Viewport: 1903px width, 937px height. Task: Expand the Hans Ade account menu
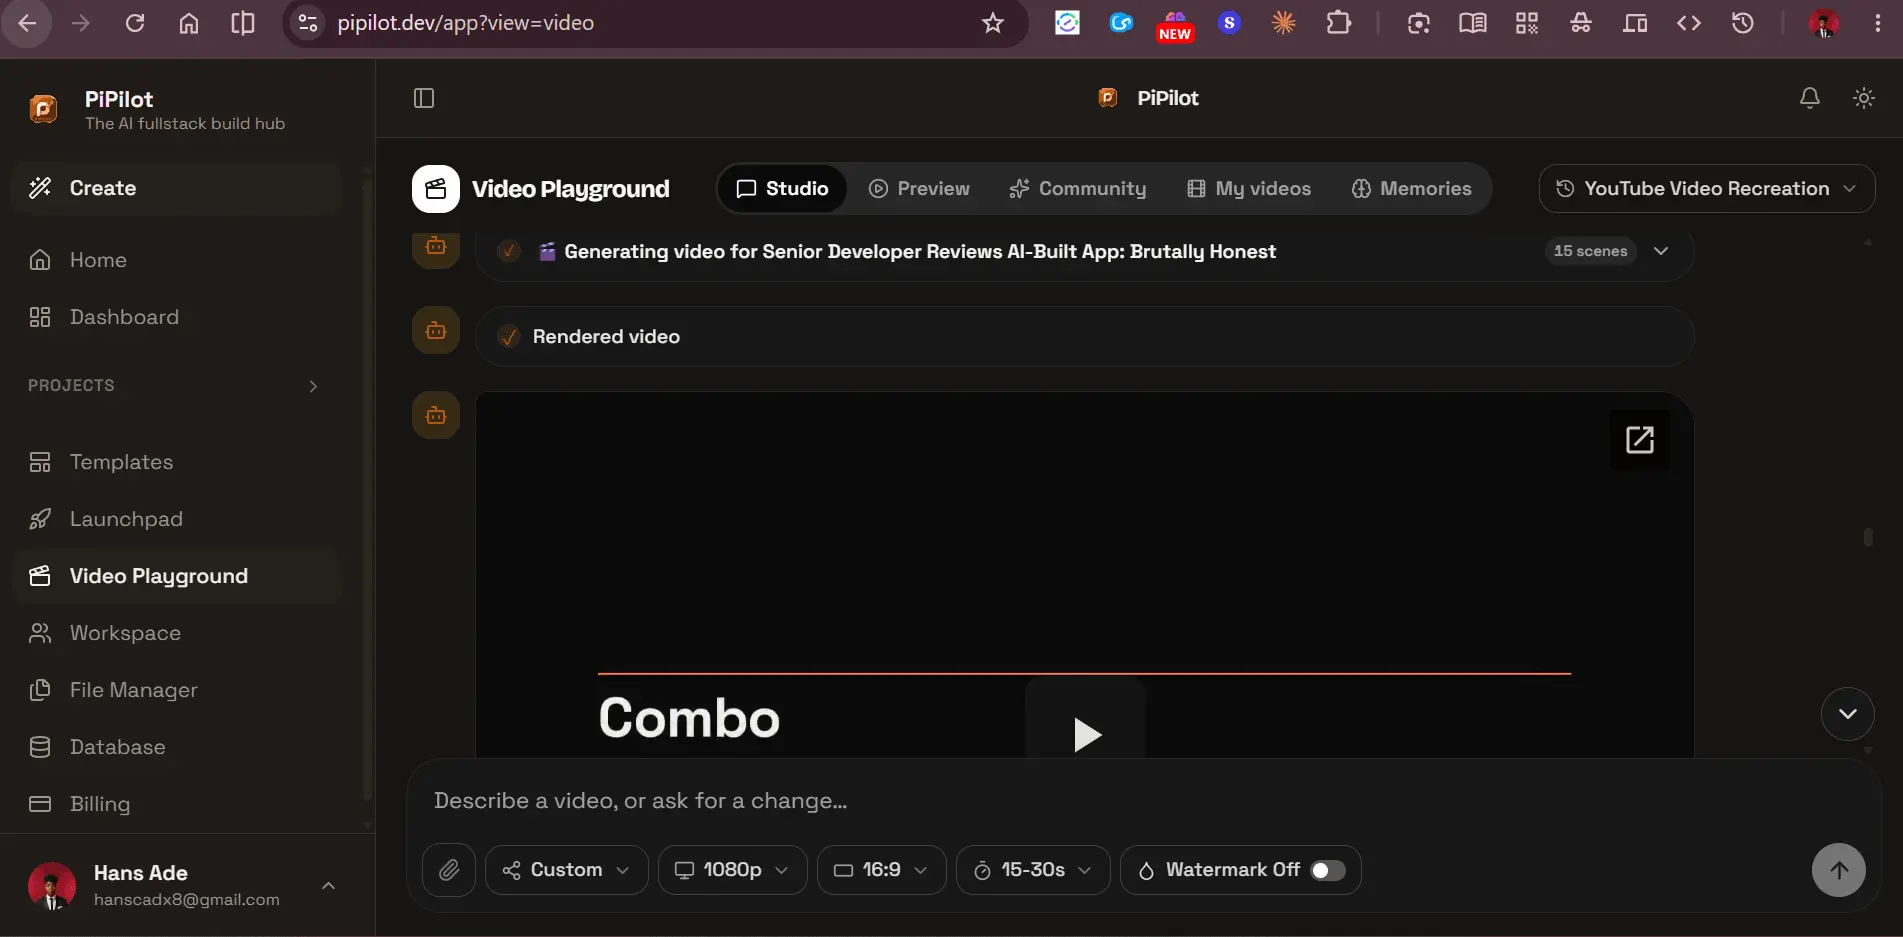click(328, 886)
